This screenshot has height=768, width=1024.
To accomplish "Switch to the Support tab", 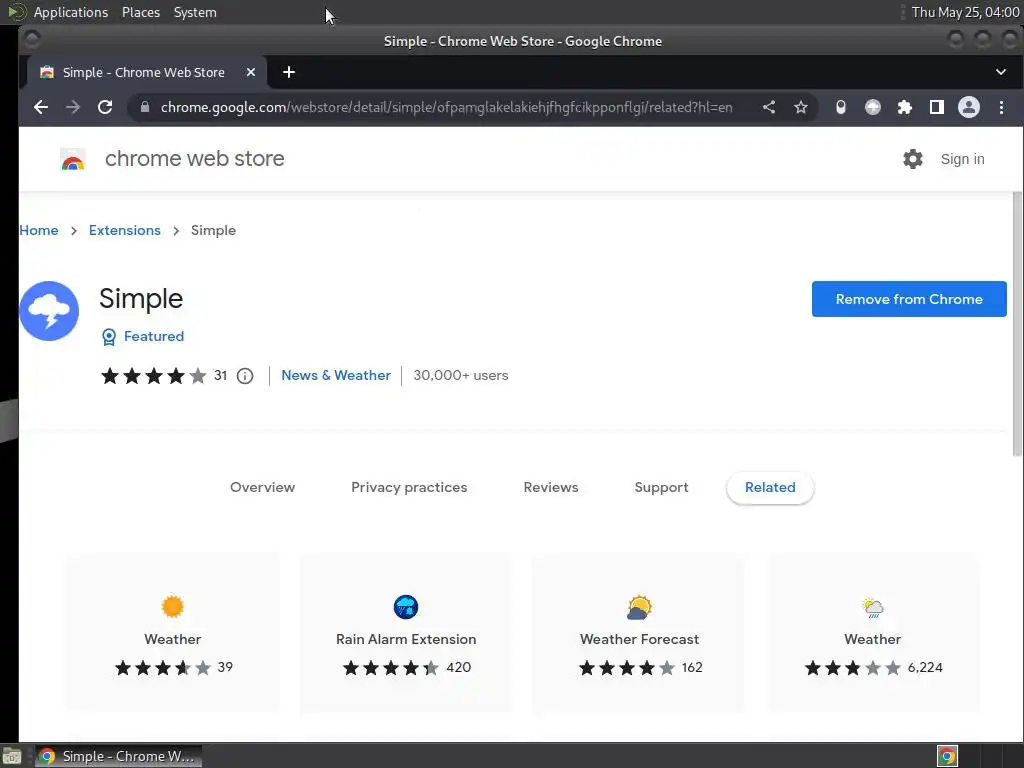I will click(x=661, y=487).
